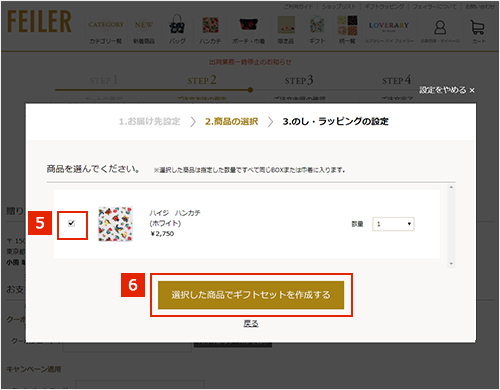The width and height of the screenshot is (500, 390).
Task: Go to step 1.お届け先設定
Action: 150,121
